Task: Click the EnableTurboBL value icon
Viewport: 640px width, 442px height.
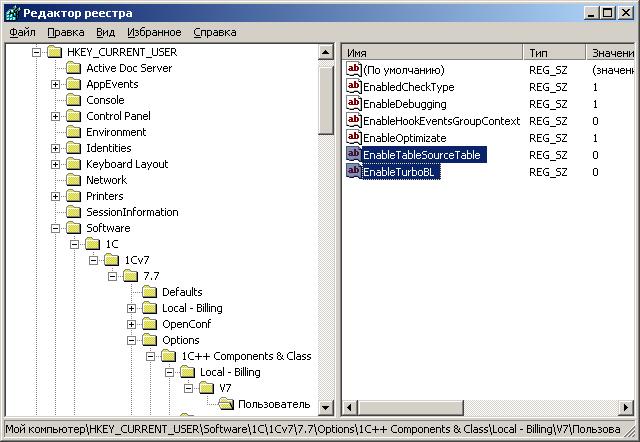Action: (x=354, y=172)
